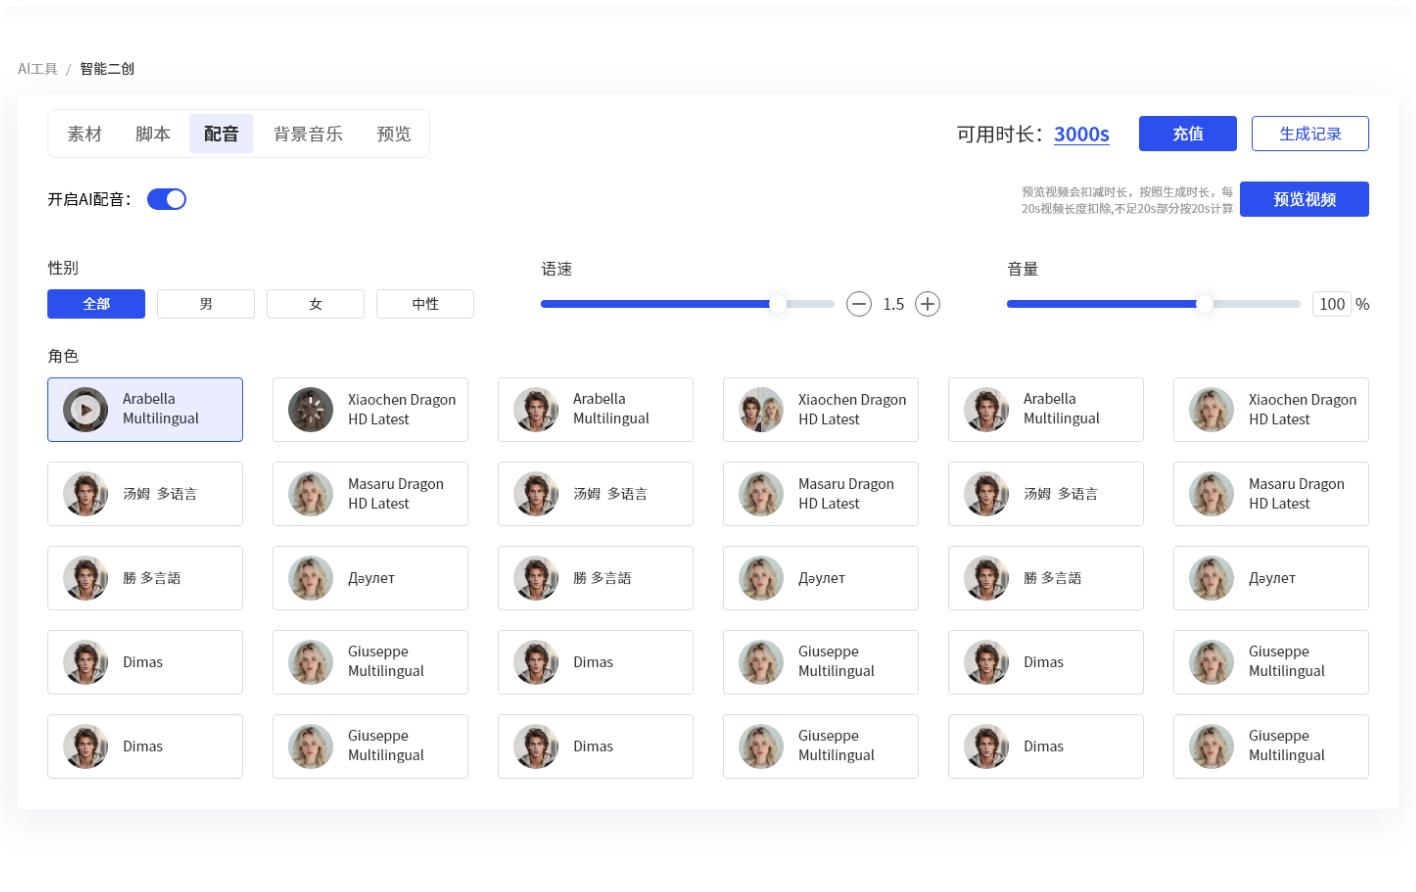Toggle the AI dubbing switch off
The image size is (1416, 892).
coord(167,199)
